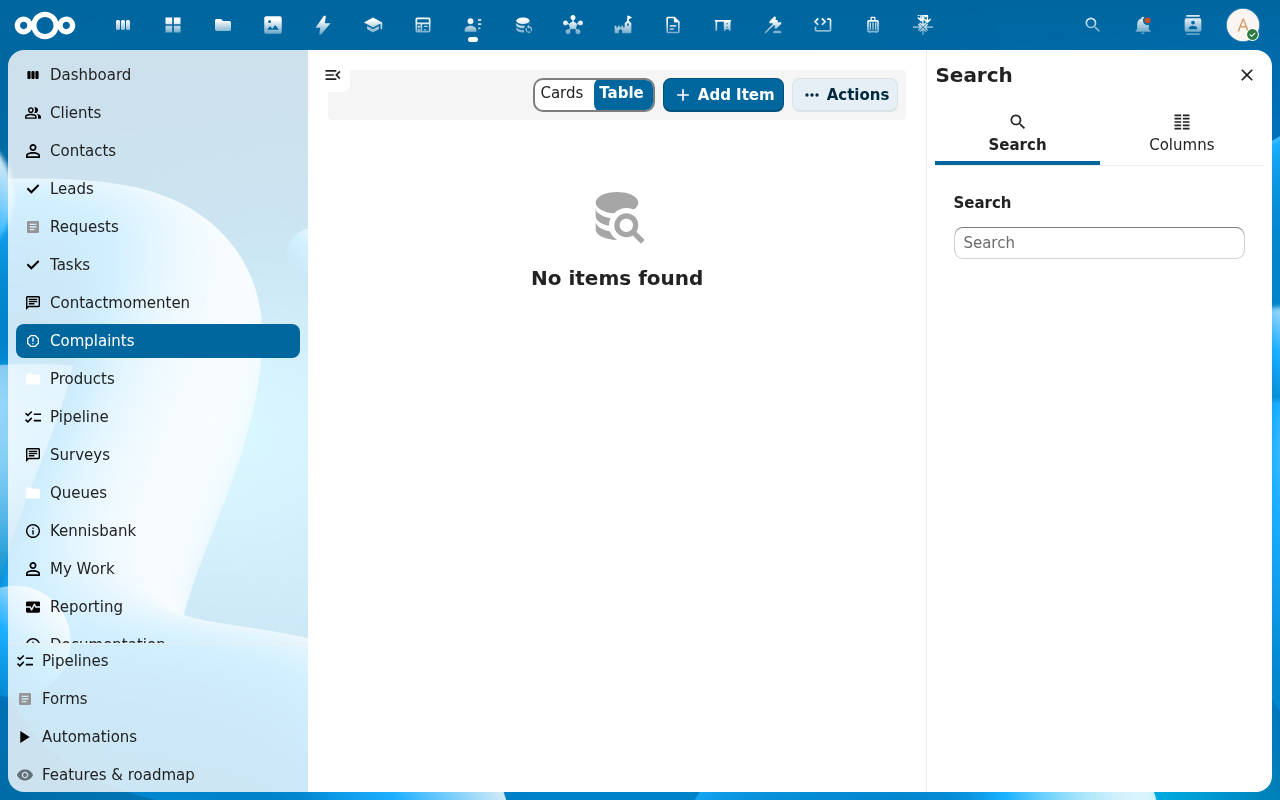This screenshot has height=800, width=1280.
Task: Open Forms settings entry
Action: [x=158, y=699]
